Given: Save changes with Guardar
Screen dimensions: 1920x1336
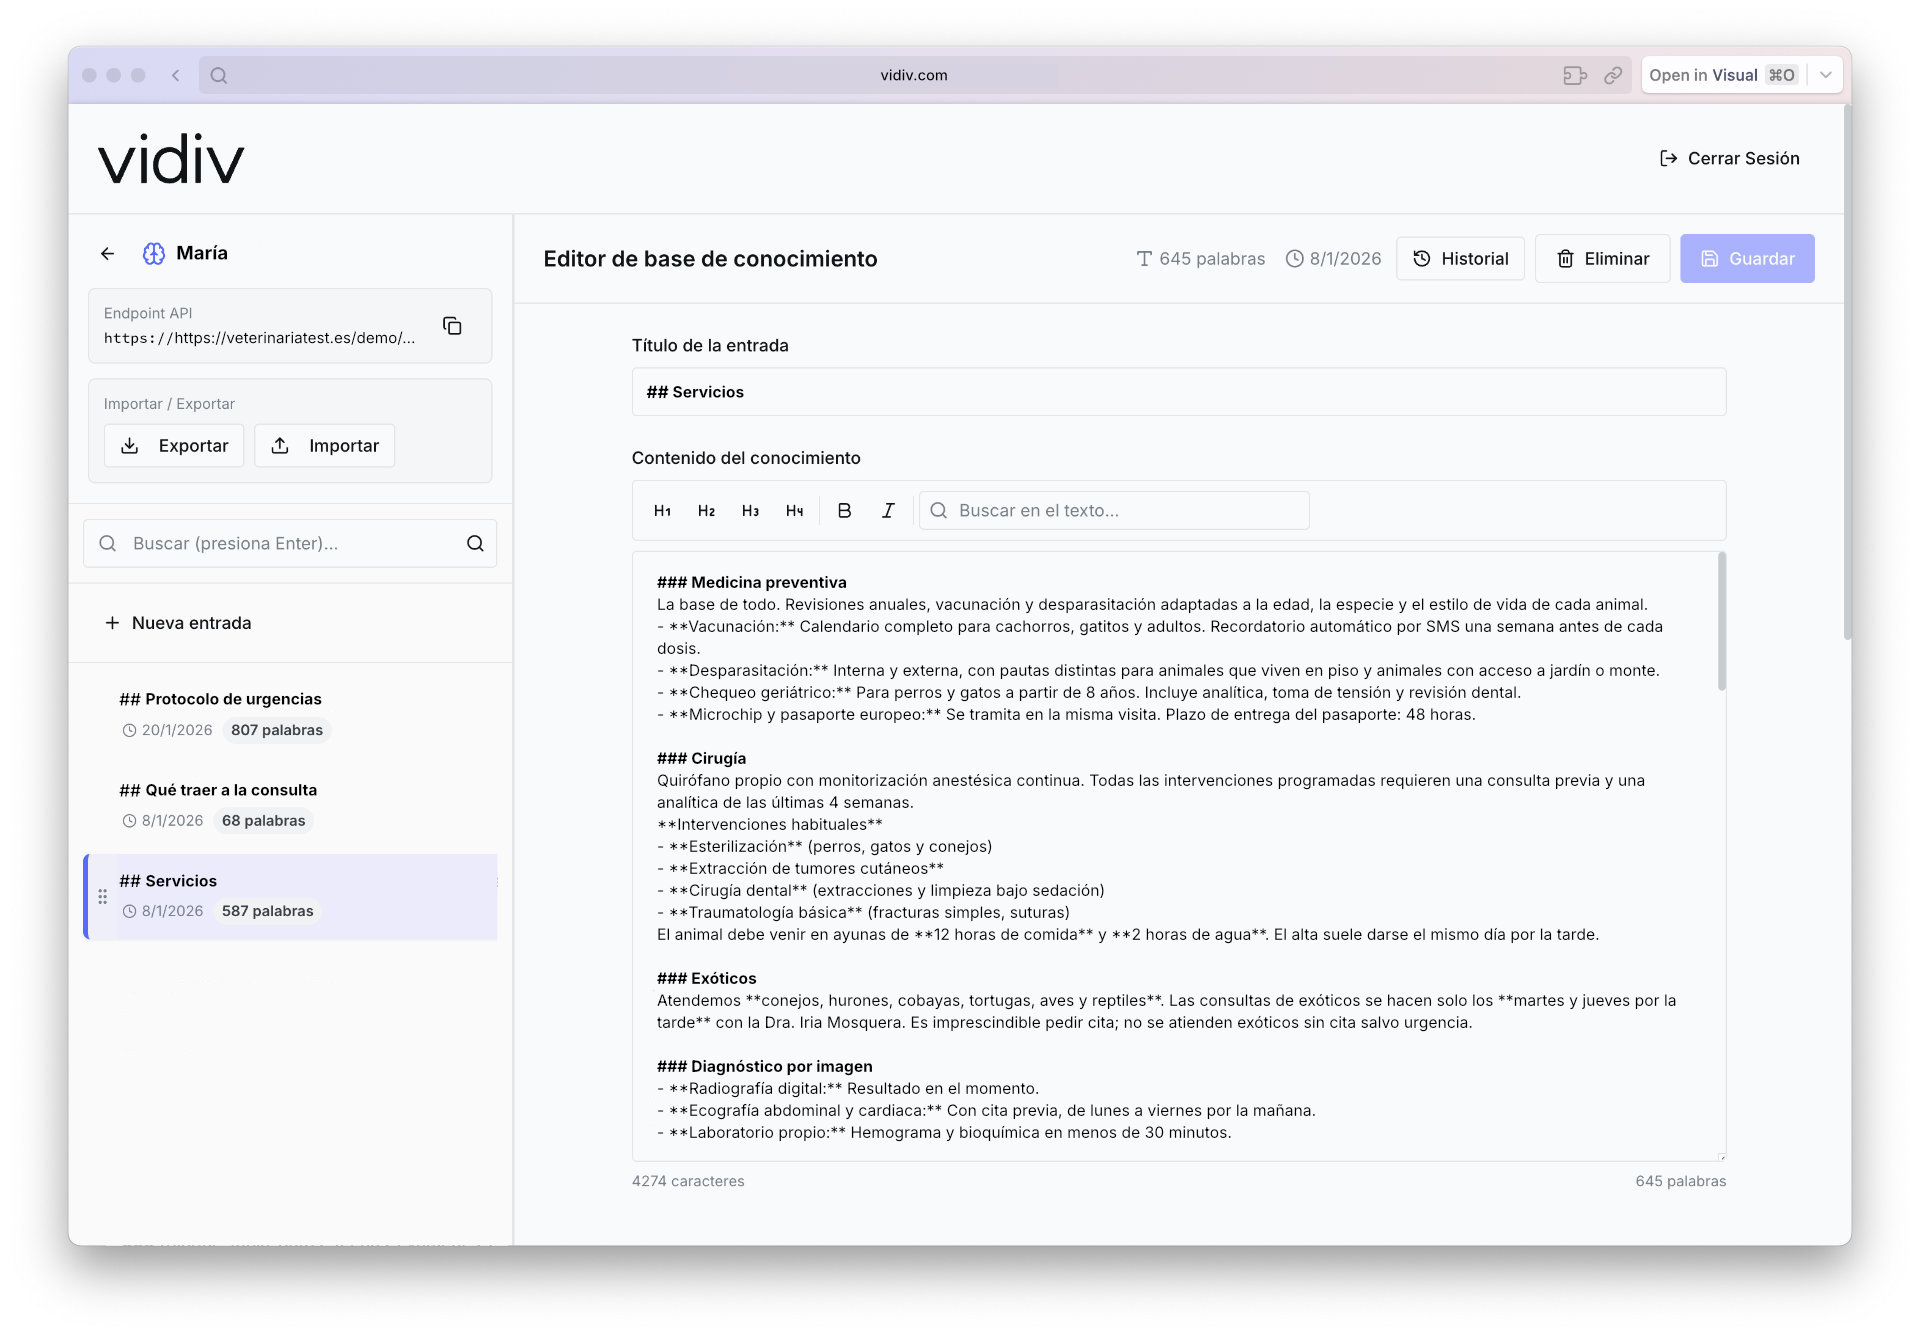Looking at the screenshot, I should (x=1747, y=259).
